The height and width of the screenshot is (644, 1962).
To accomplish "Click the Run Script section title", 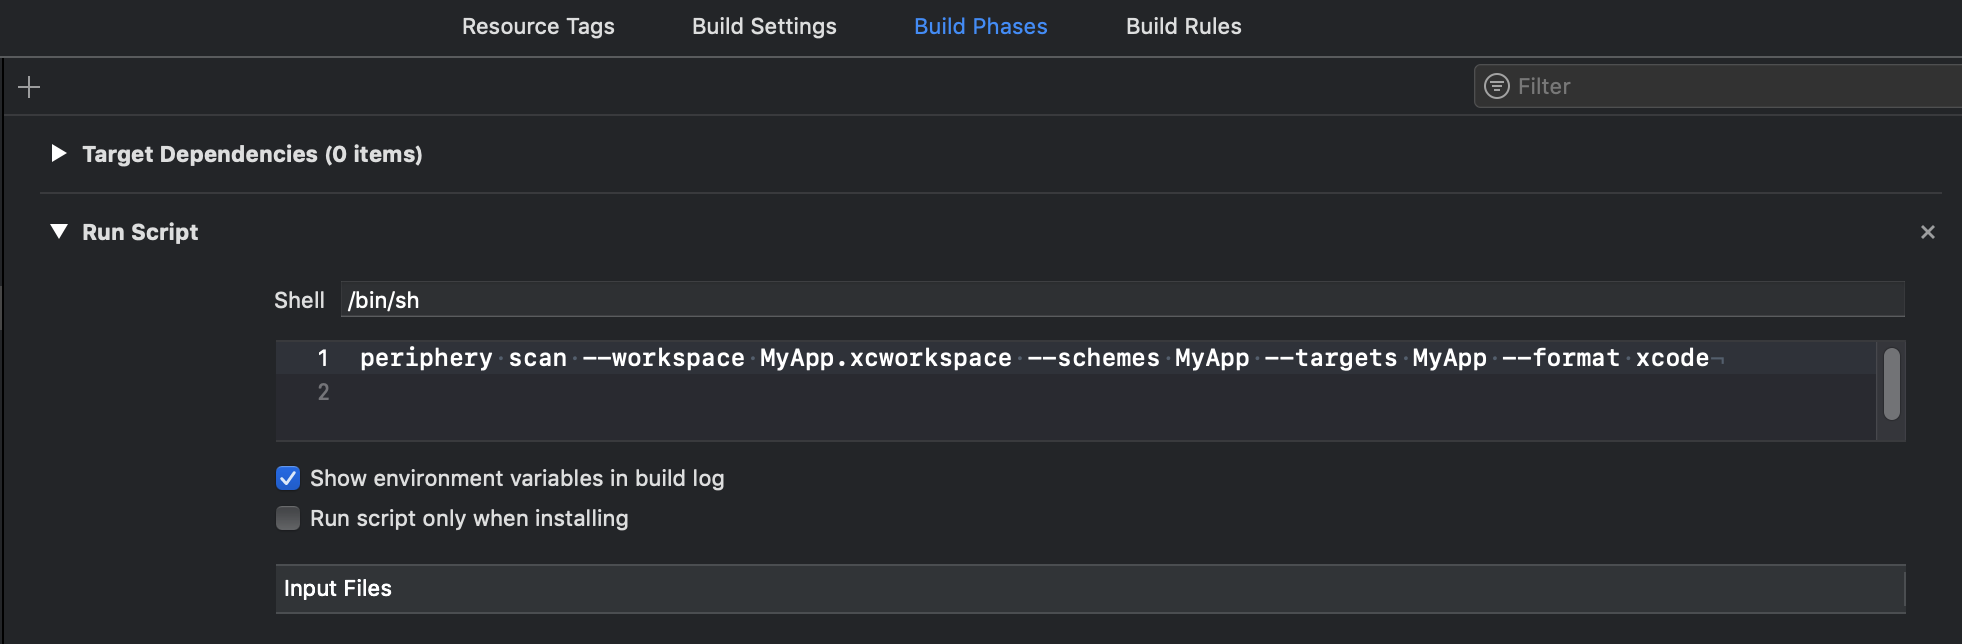I will click(140, 232).
